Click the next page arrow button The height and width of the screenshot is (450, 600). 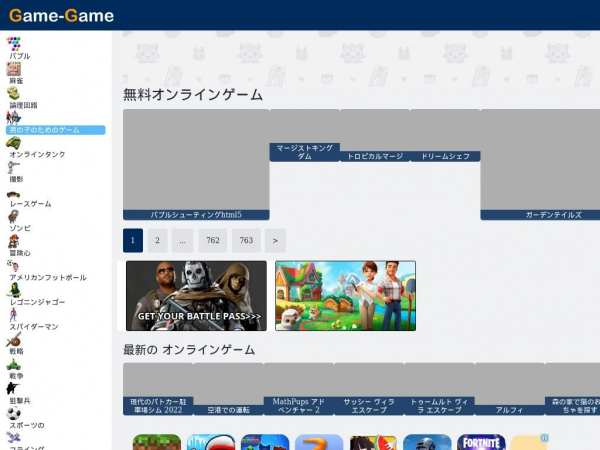pyautogui.click(x=275, y=240)
